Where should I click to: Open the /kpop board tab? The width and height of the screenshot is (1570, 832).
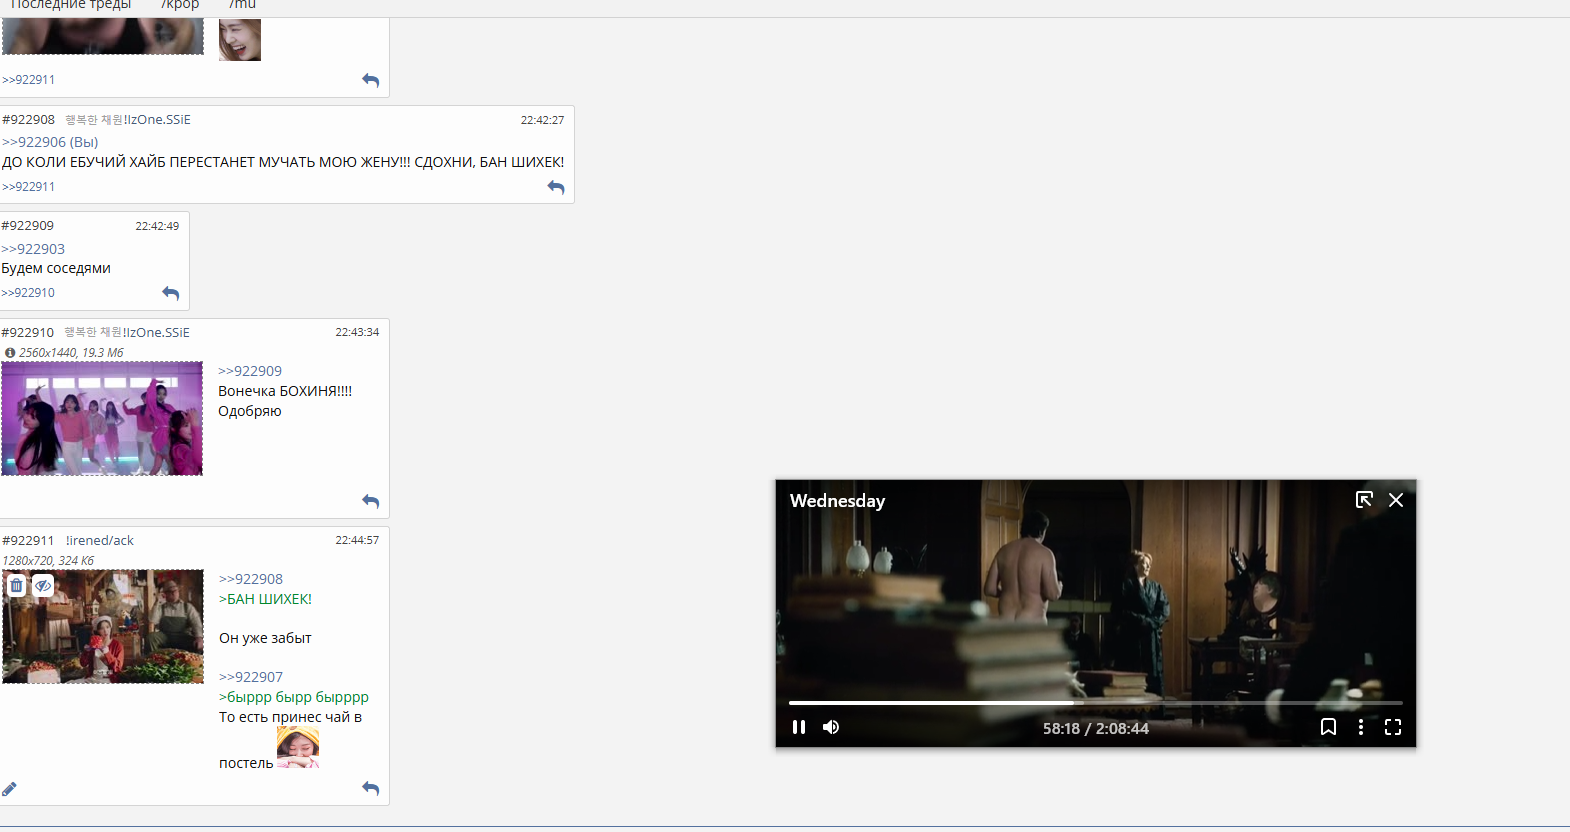180,5
